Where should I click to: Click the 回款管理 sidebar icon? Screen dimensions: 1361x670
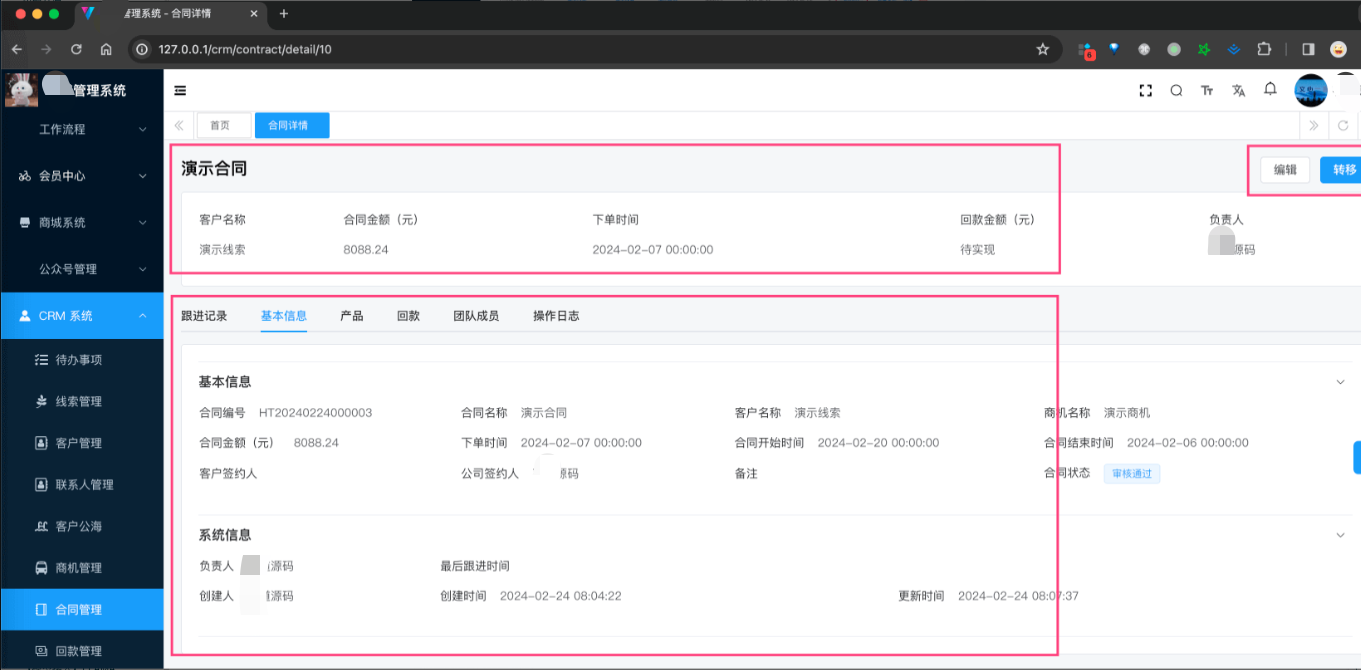pos(41,651)
